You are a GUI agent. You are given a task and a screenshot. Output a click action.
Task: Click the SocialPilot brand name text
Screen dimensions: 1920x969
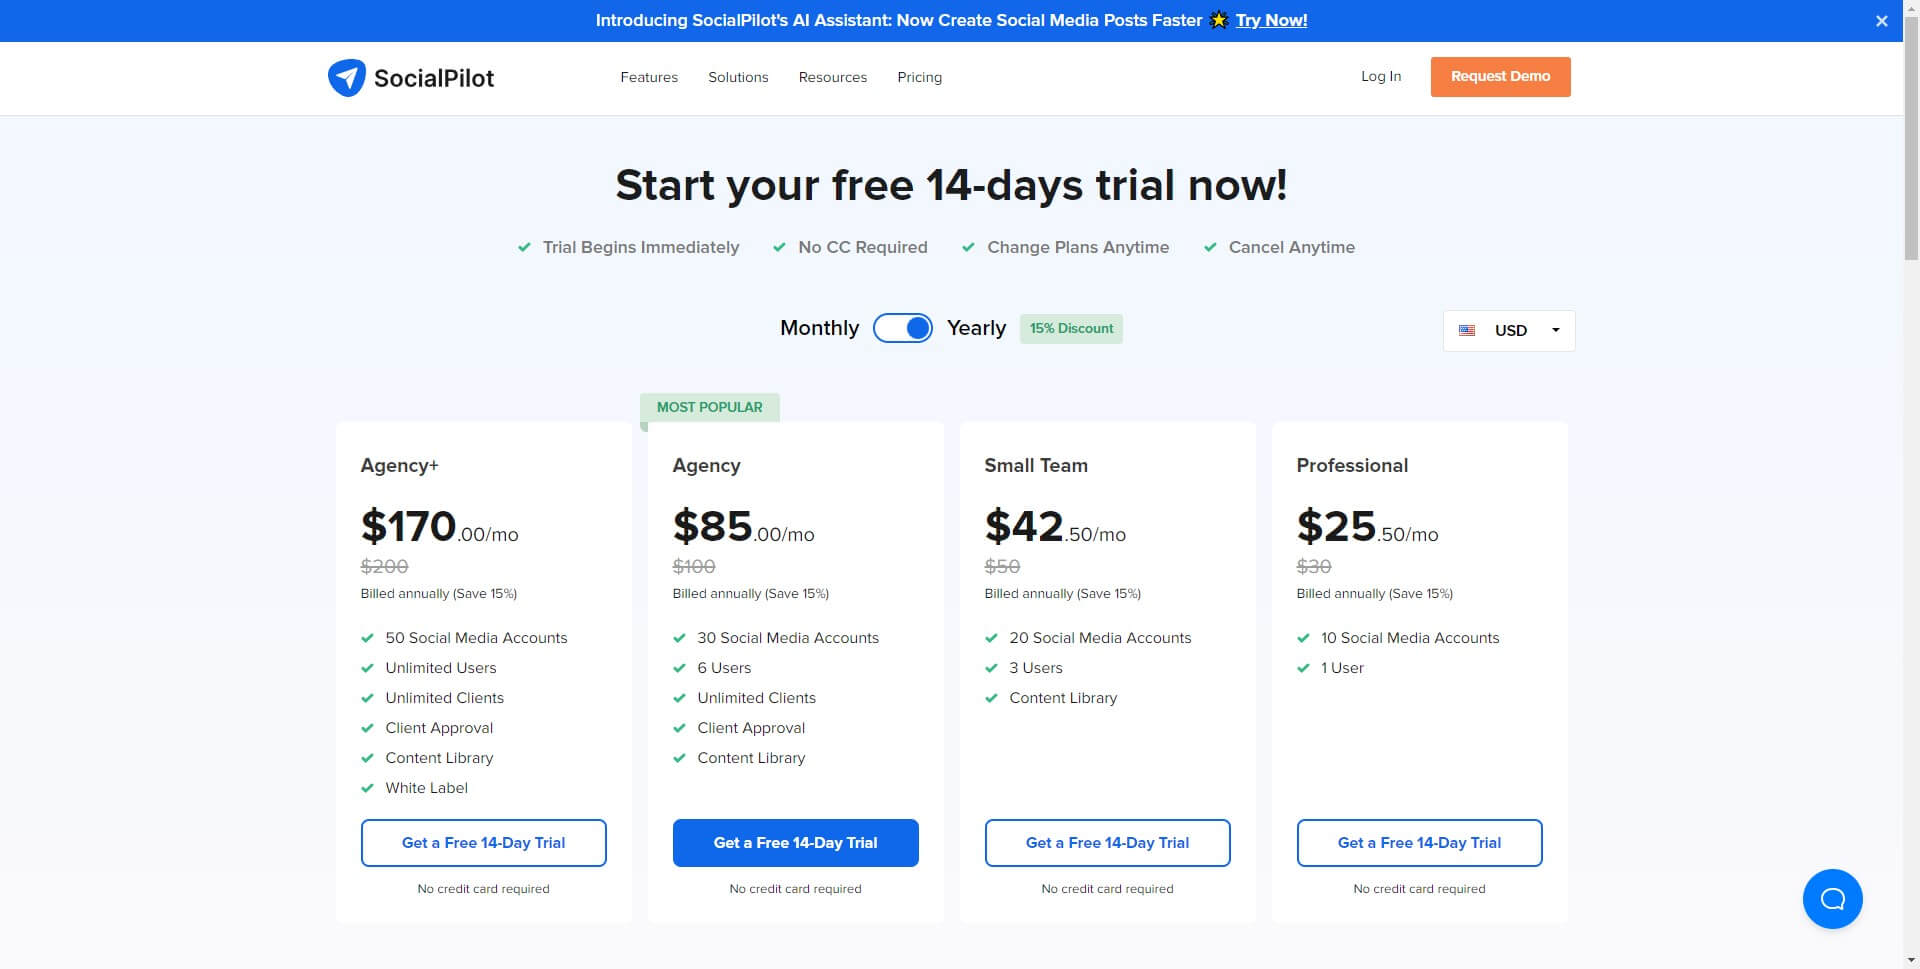coord(434,78)
